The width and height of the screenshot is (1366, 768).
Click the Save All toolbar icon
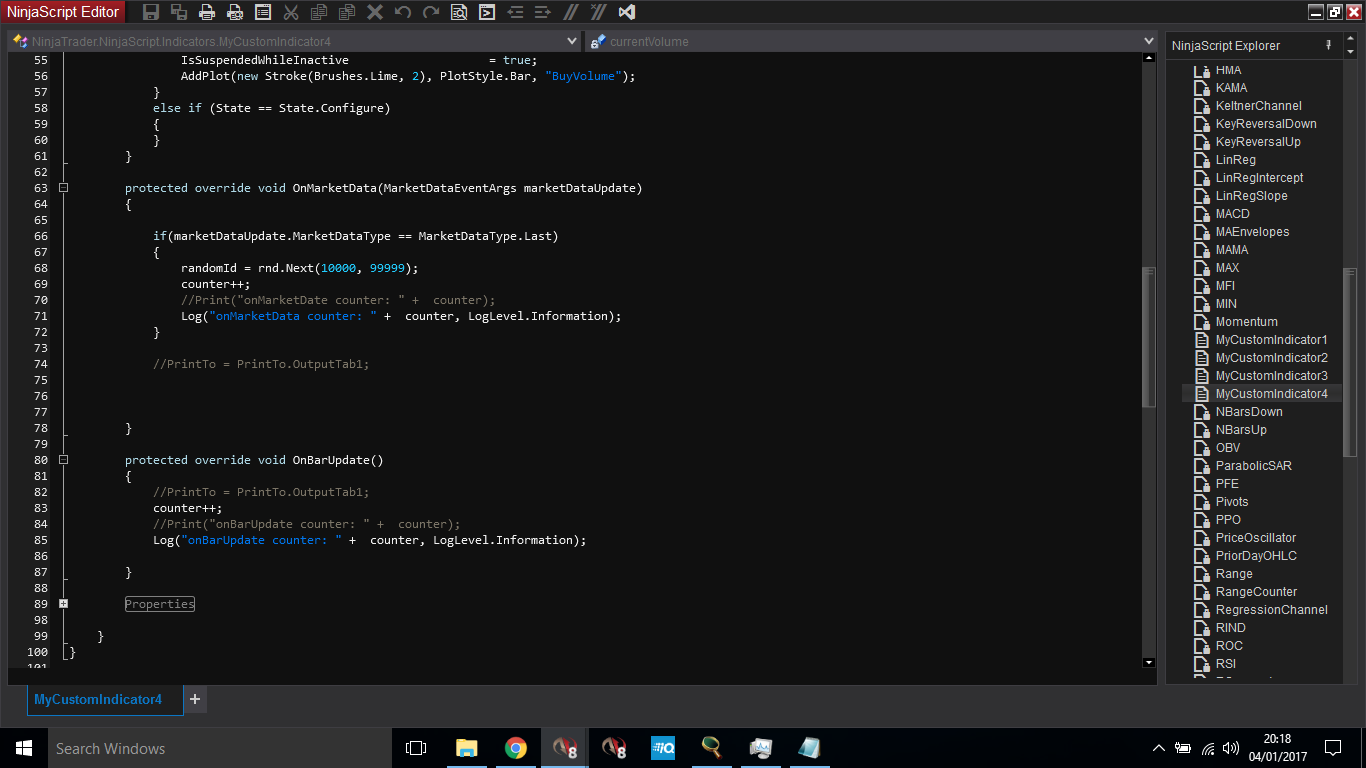179,12
